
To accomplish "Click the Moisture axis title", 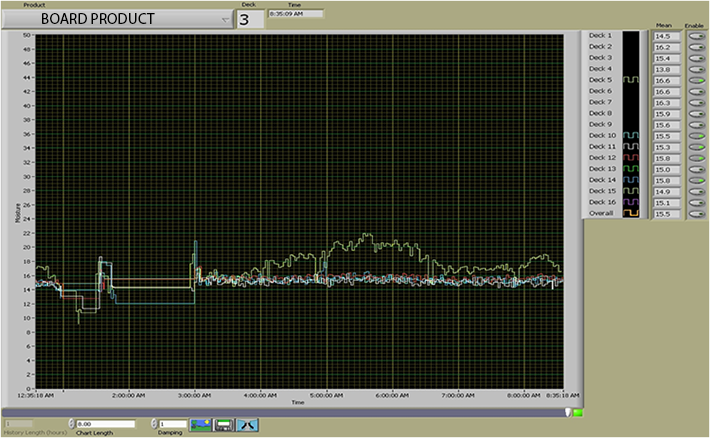I will (x=18, y=212).
